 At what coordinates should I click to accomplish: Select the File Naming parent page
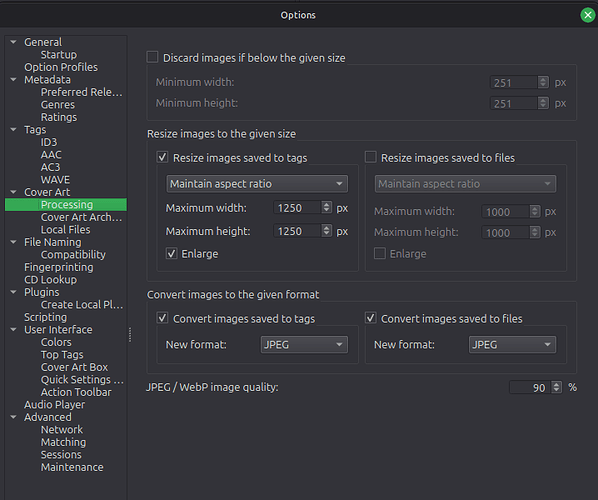53,242
